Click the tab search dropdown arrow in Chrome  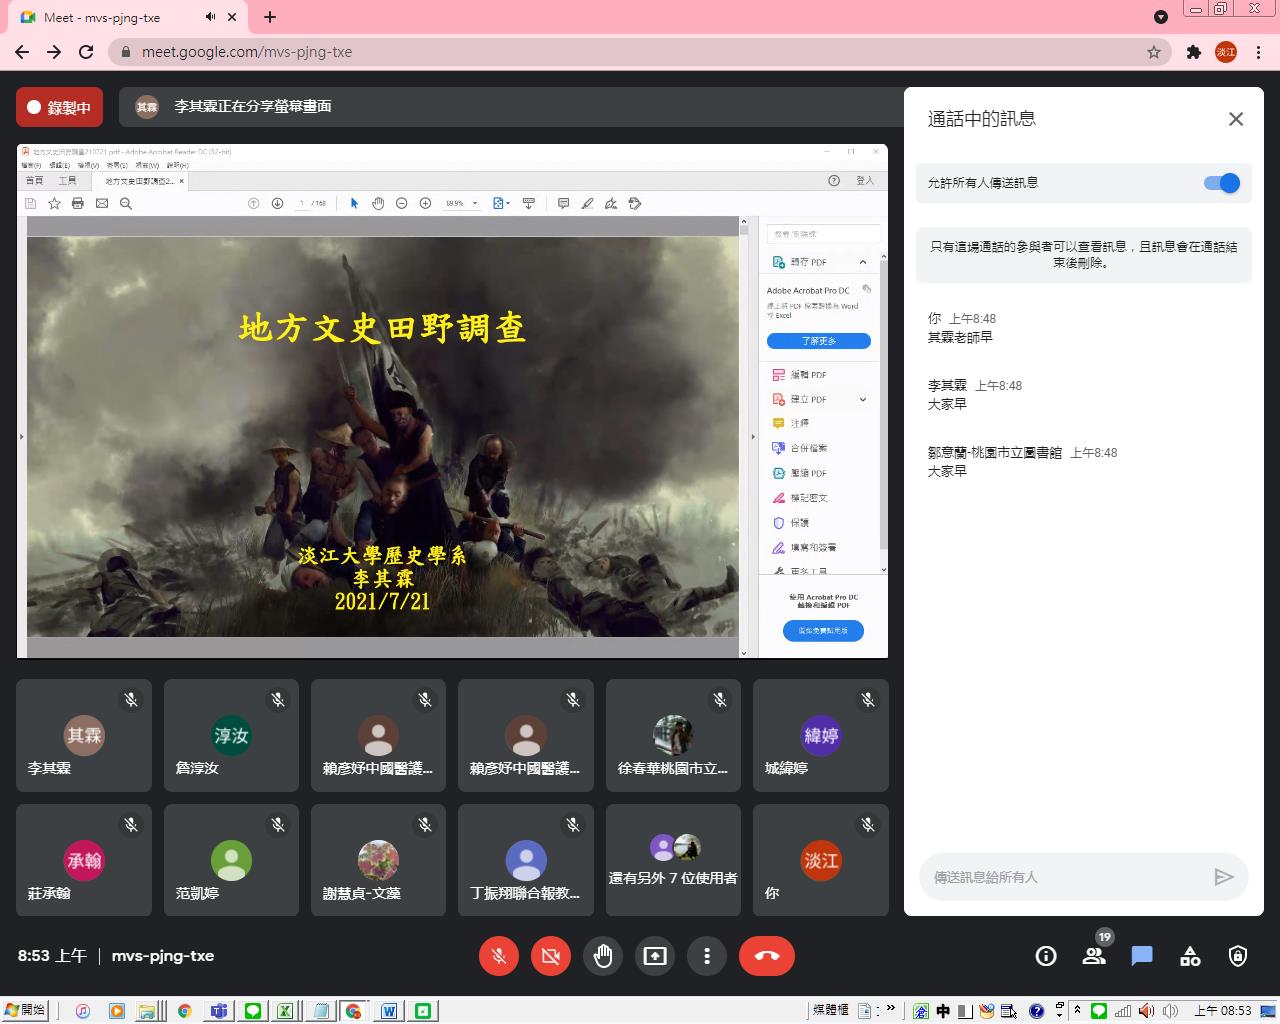(x=1160, y=17)
